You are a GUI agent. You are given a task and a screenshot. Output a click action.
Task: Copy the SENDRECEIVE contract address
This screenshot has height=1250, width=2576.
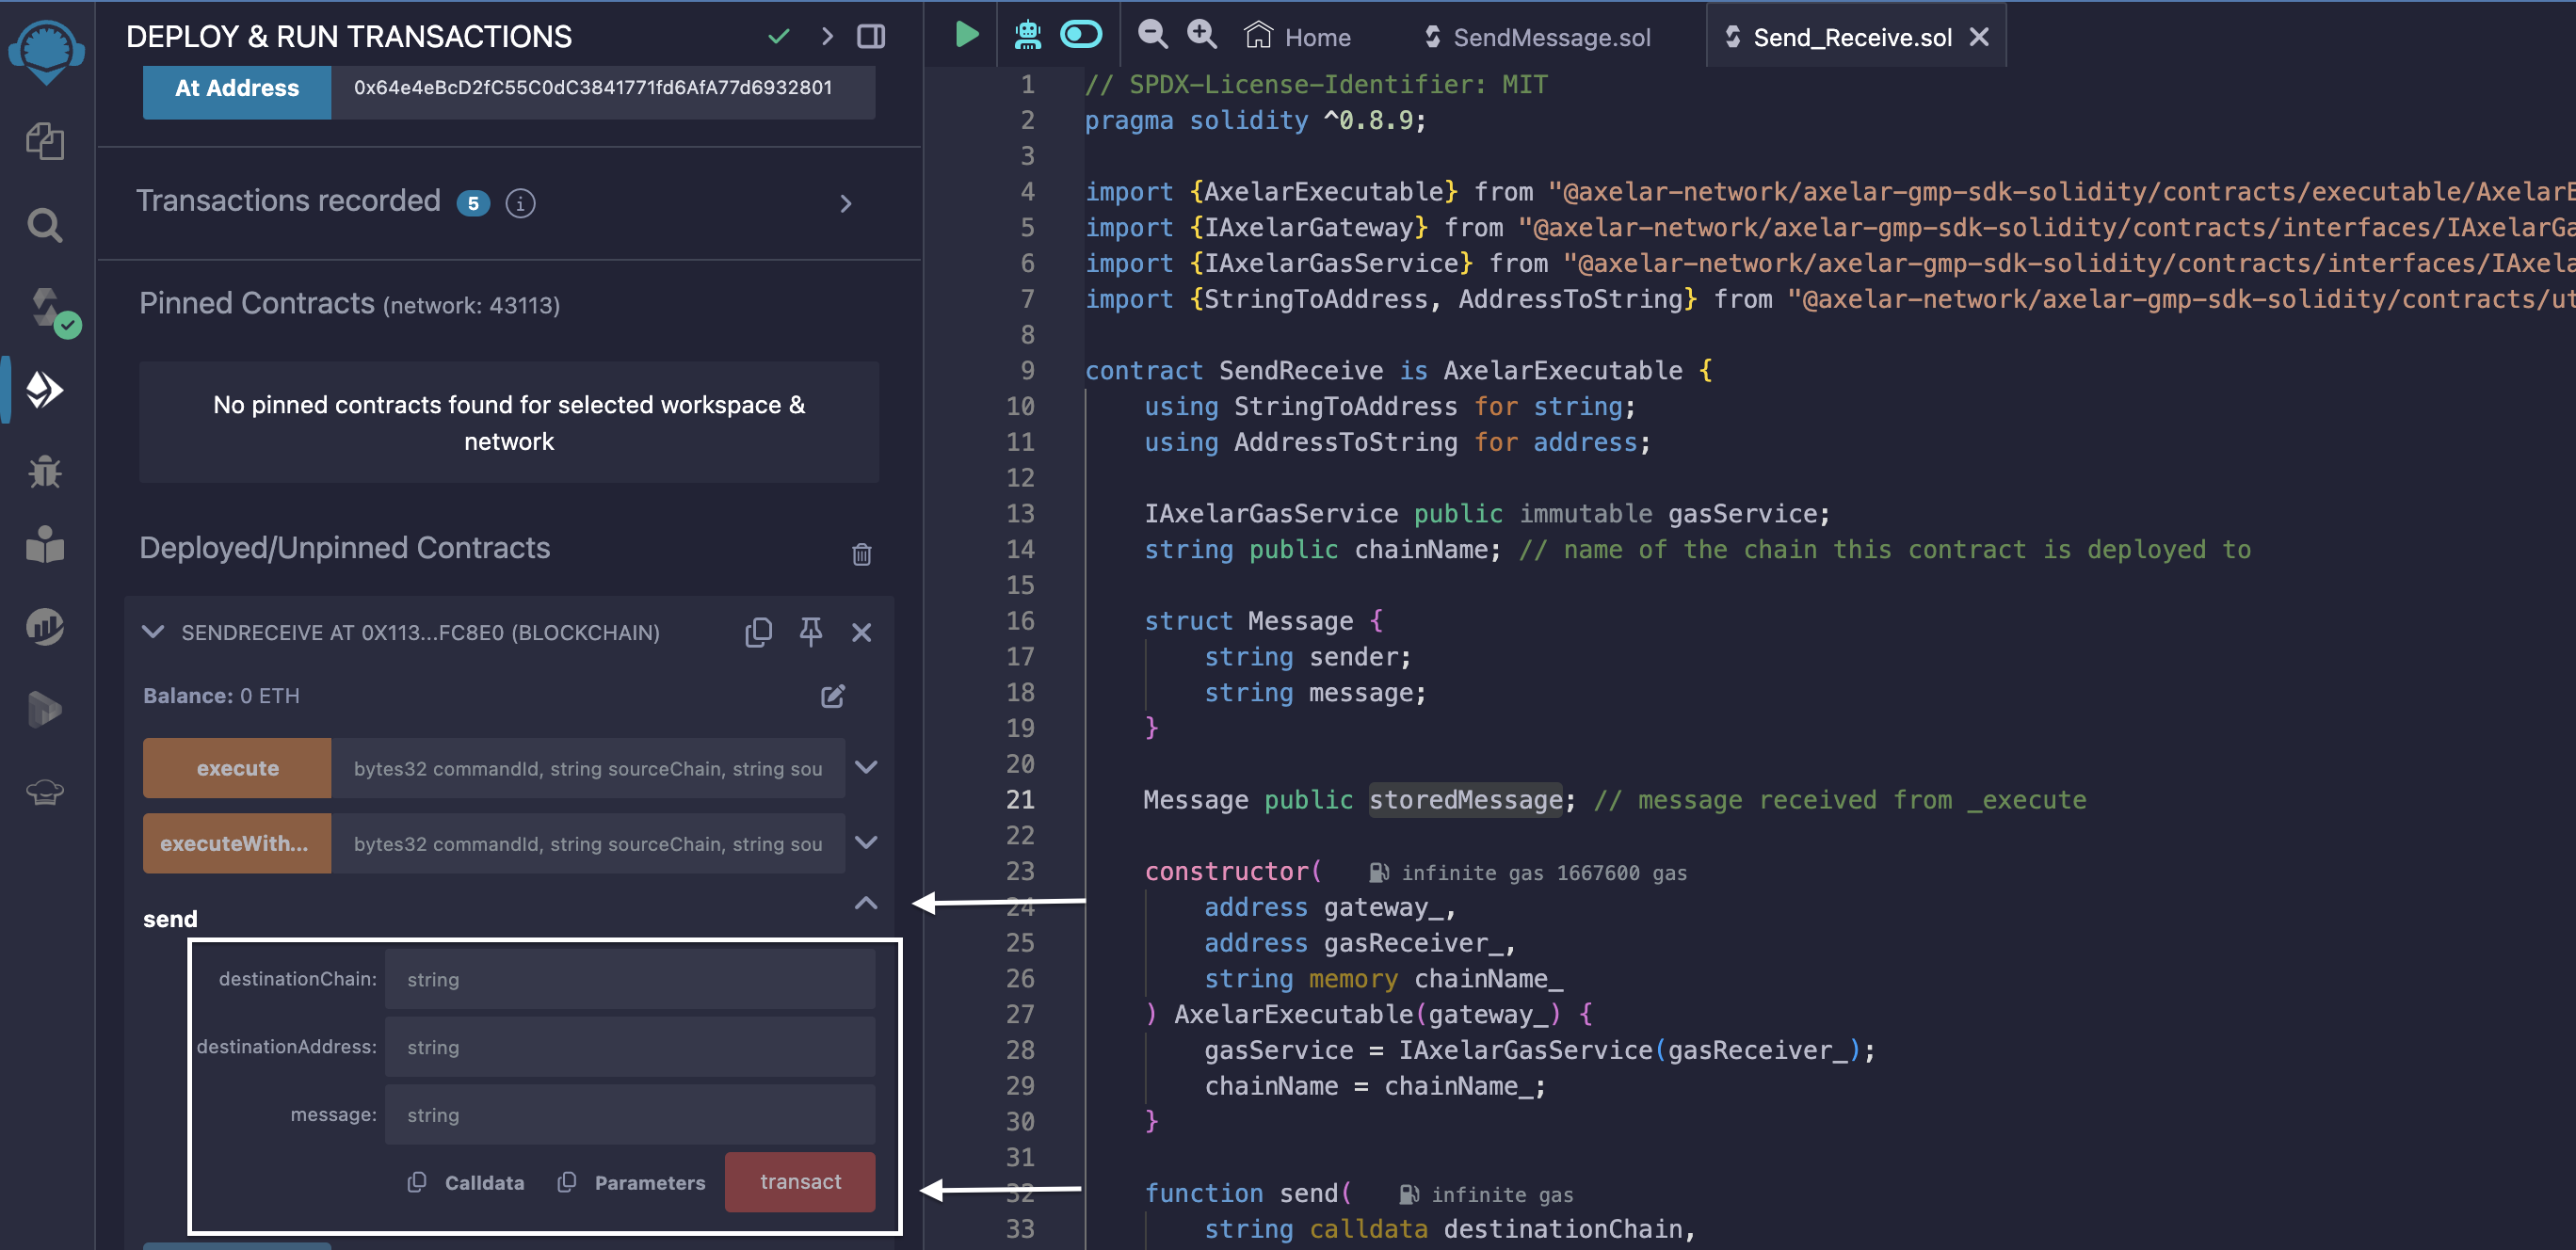click(758, 632)
